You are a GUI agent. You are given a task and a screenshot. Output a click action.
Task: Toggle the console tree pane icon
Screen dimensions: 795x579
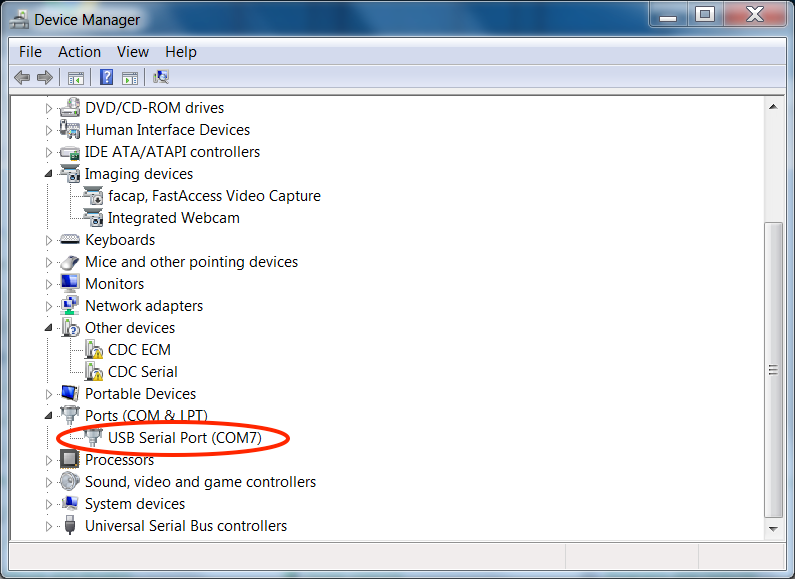pyautogui.click(x=76, y=78)
